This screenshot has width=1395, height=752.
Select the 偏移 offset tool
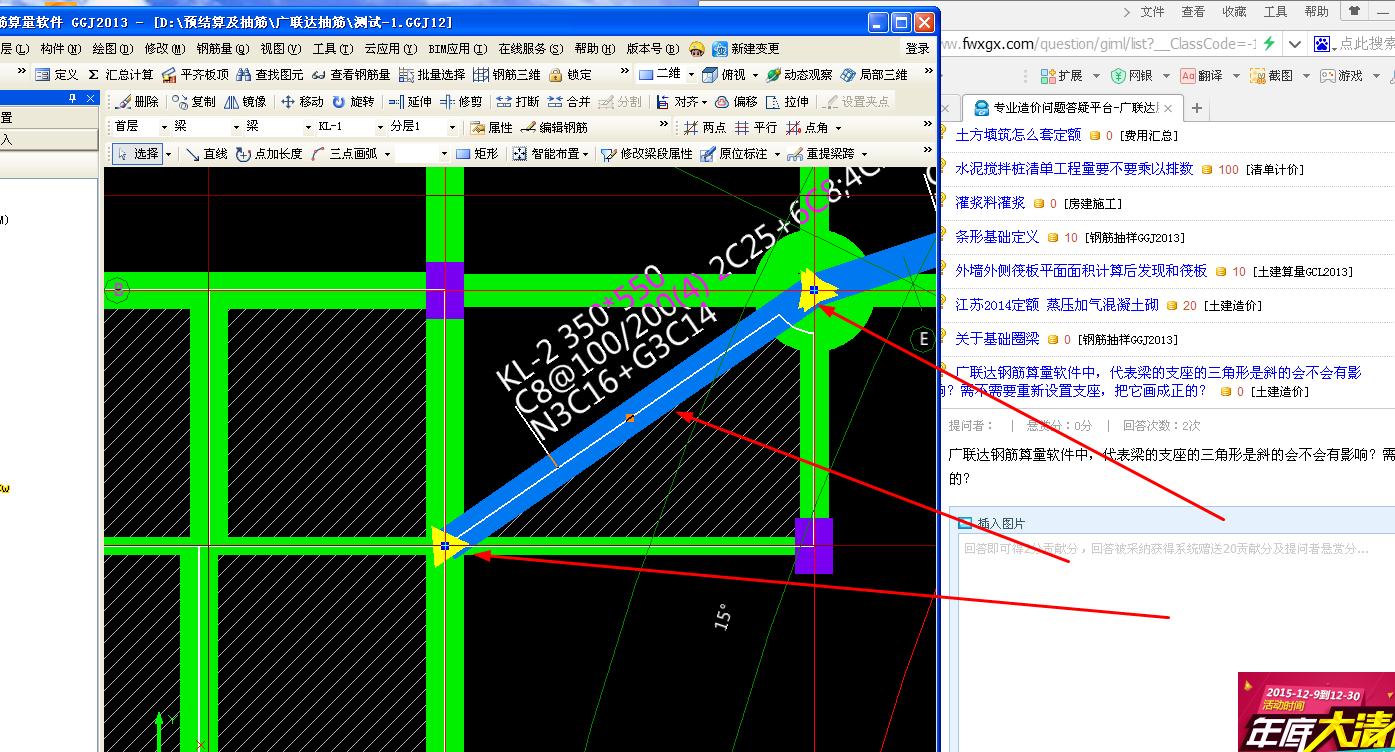[736, 102]
